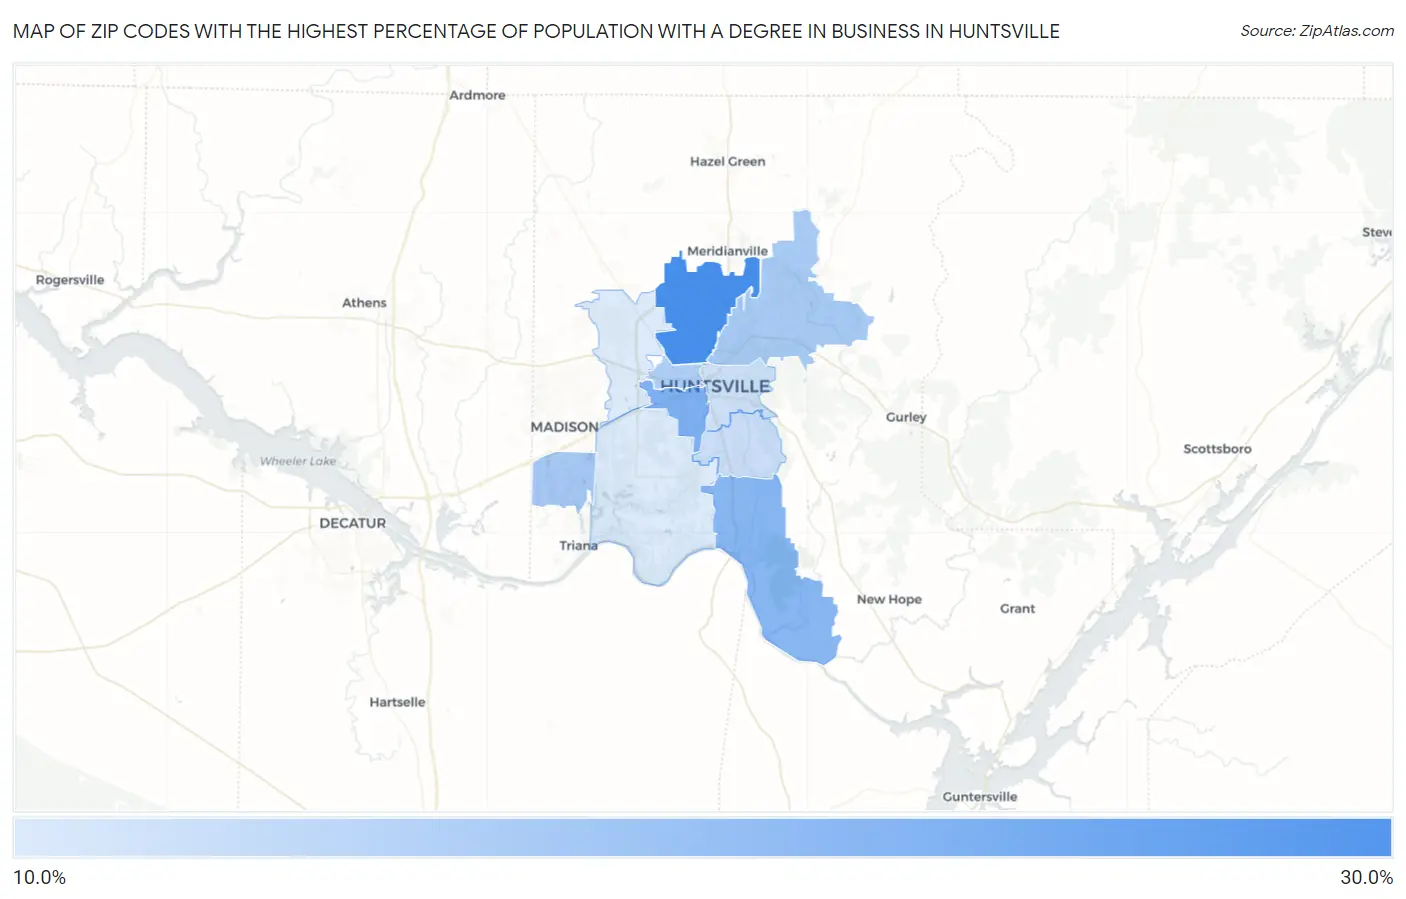The height and width of the screenshot is (899, 1406).
Task: Click the color gradient legend bar
Action: [x=702, y=838]
